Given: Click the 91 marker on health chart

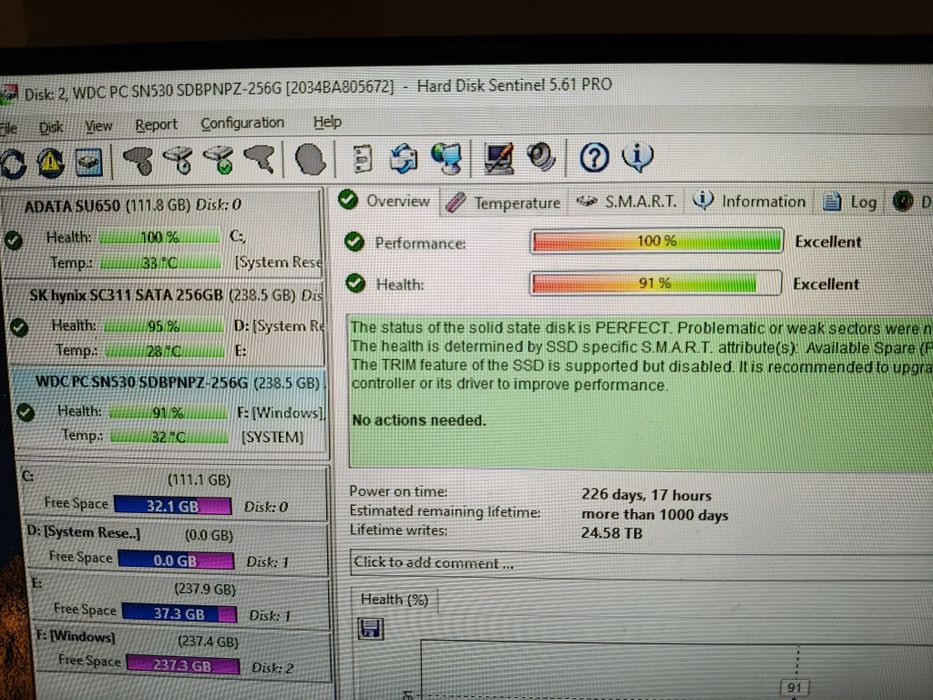Looking at the screenshot, I should click(794, 688).
